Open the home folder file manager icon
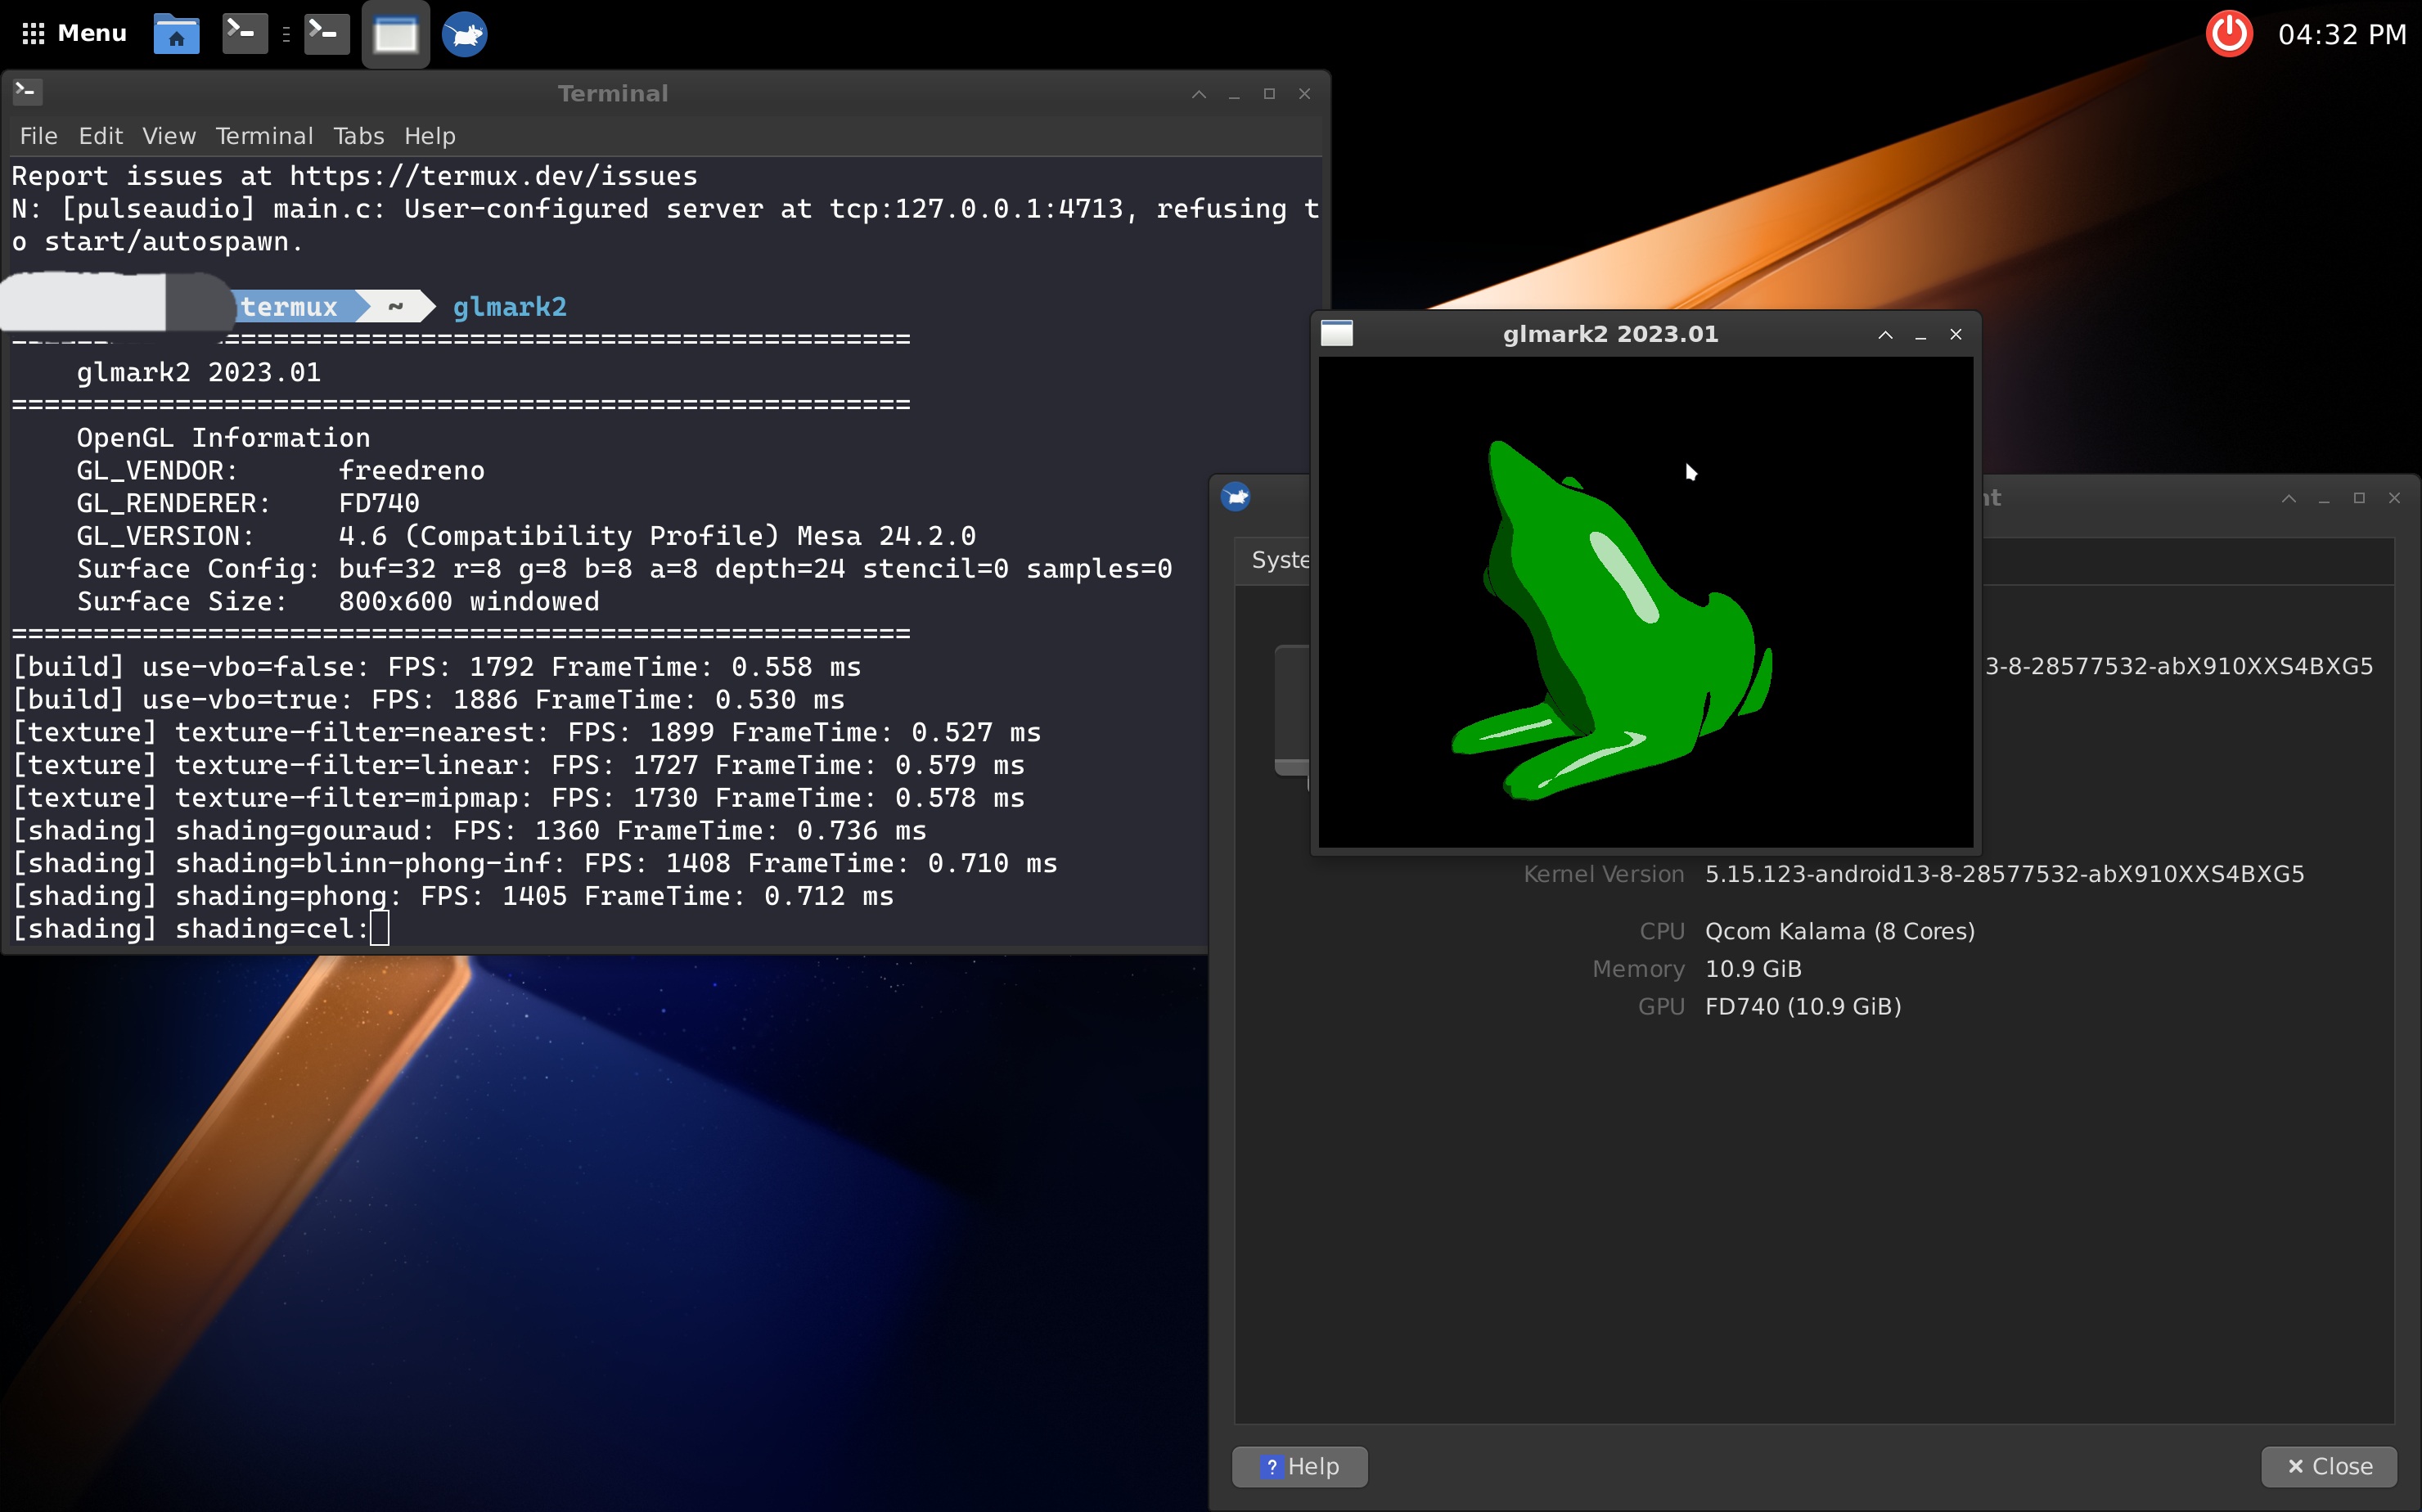This screenshot has height=1512, width=2422. pyautogui.click(x=176, y=34)
